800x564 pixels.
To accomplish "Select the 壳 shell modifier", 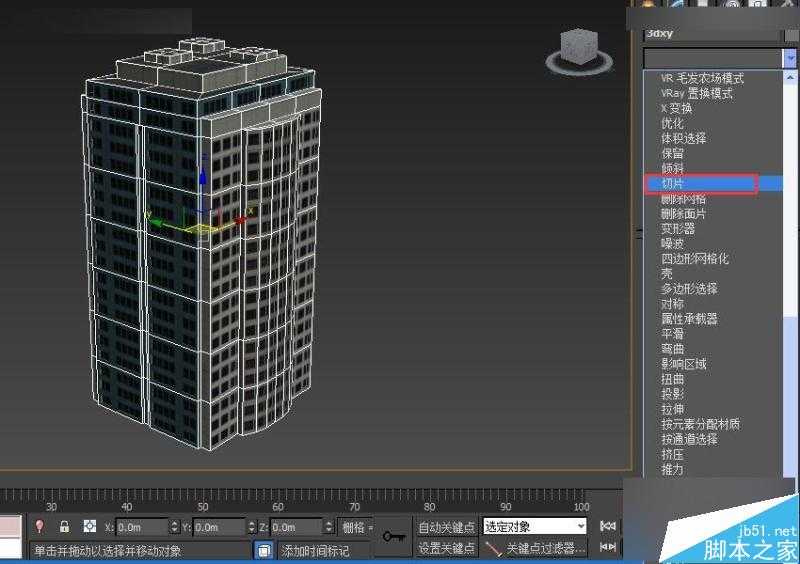I will pos(666,274).
